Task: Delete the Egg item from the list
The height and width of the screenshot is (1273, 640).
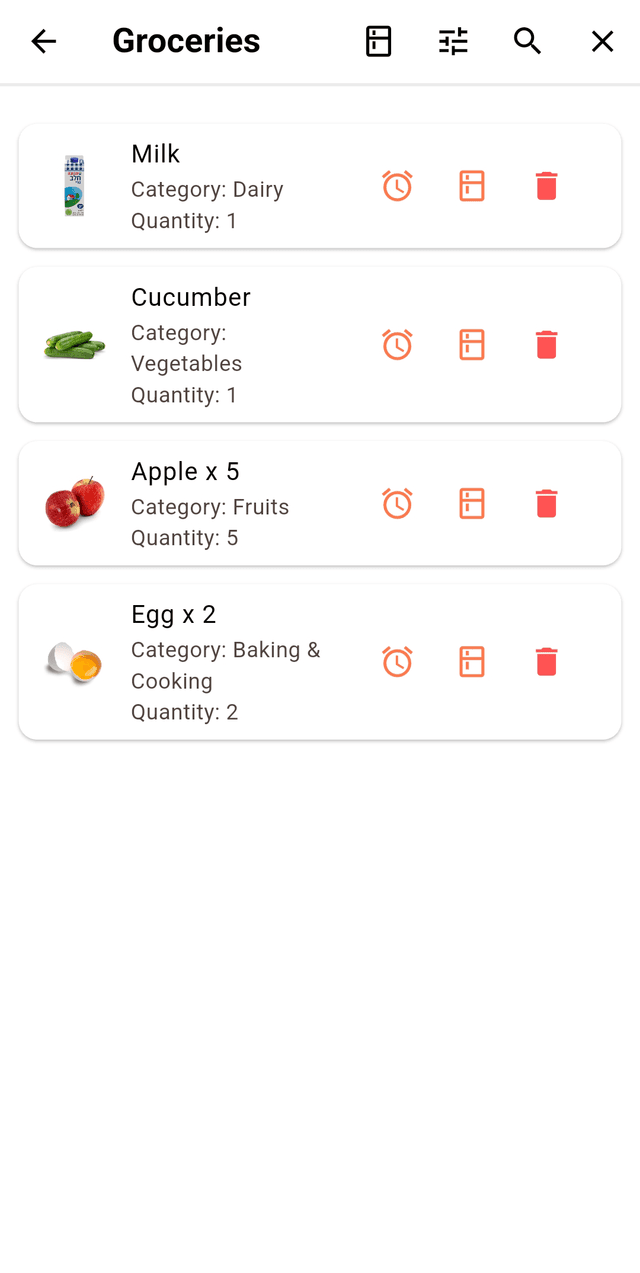Action: 546,661
